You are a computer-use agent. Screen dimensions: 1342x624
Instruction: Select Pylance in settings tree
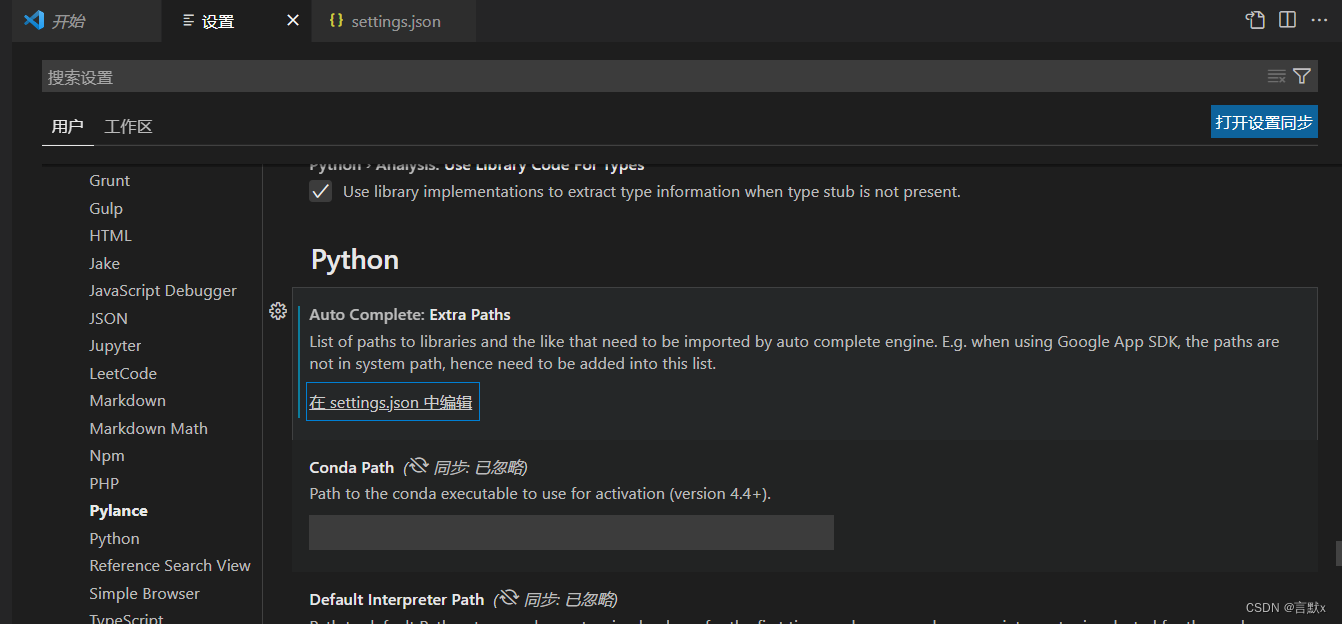tap(118, 511)
